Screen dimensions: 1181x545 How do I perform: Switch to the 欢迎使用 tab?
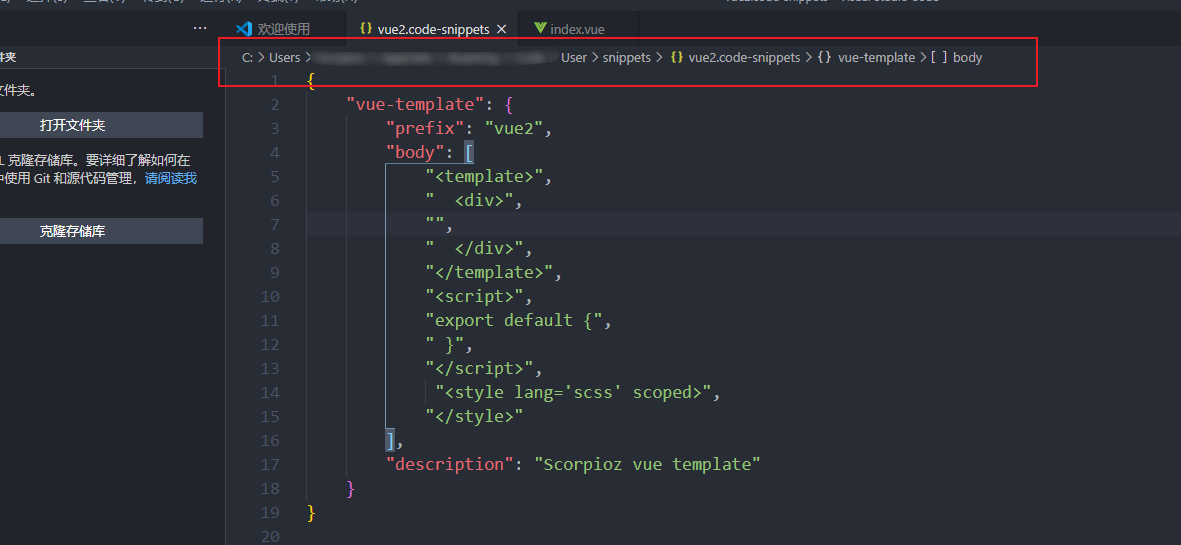[273, 29]
